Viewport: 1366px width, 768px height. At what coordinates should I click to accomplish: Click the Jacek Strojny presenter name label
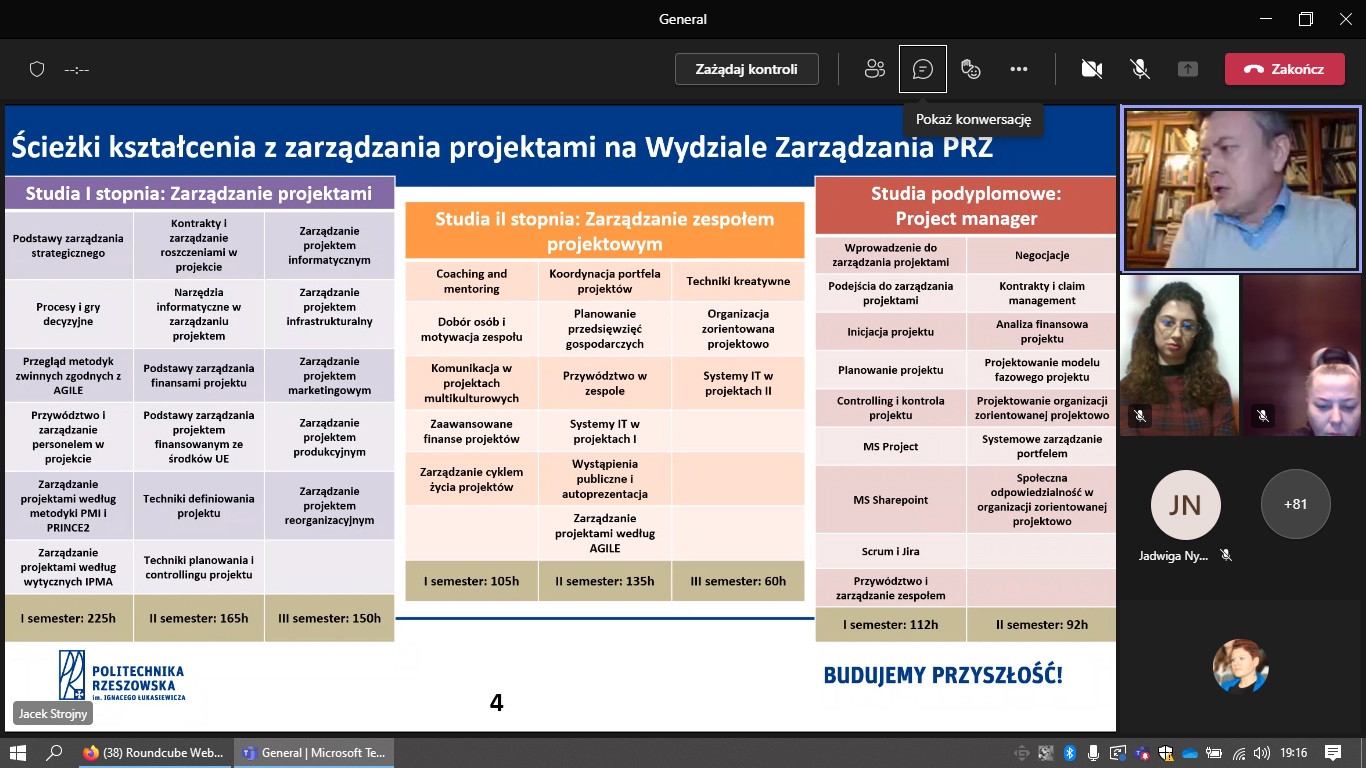pyautogui.click(x=54, y=714)
